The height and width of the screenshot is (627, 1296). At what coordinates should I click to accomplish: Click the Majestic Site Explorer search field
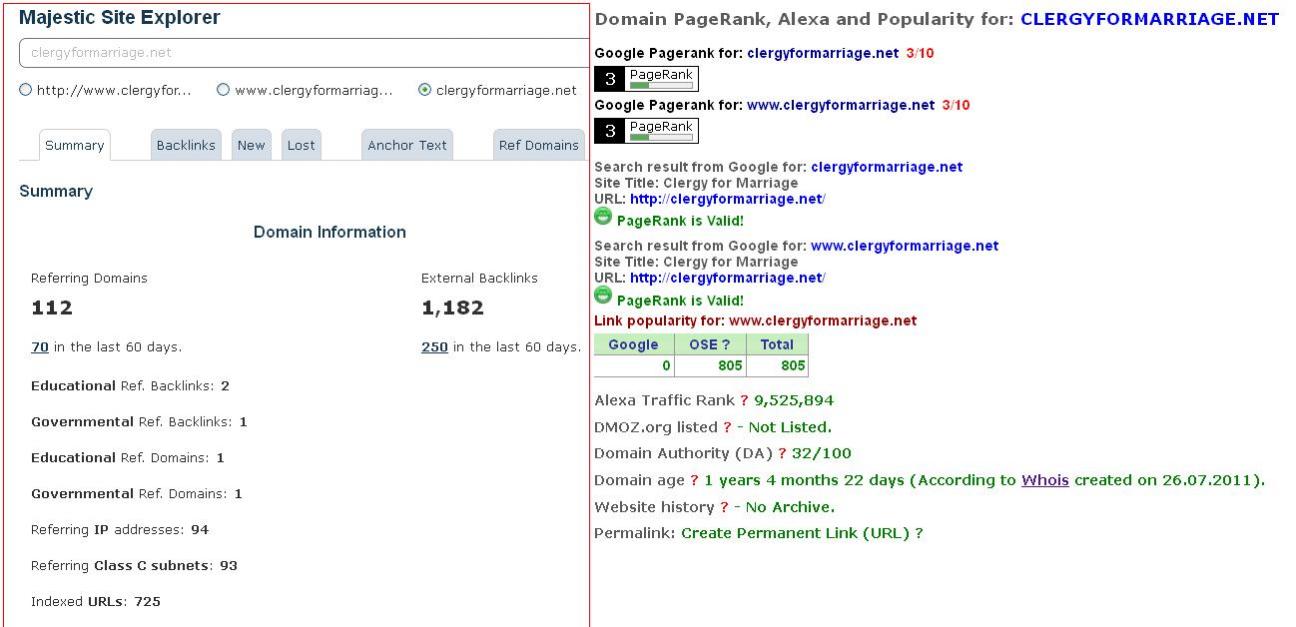pos(304,53)
